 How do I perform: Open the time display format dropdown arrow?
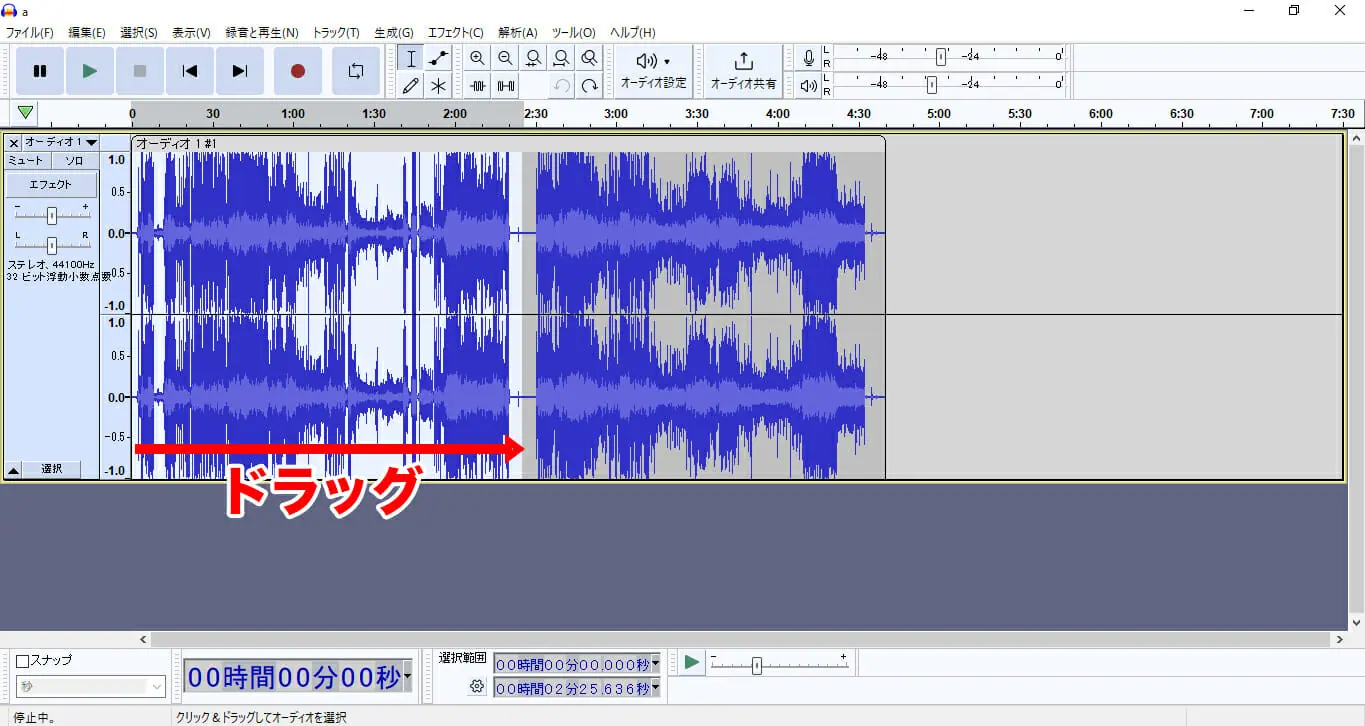[407, 677]
